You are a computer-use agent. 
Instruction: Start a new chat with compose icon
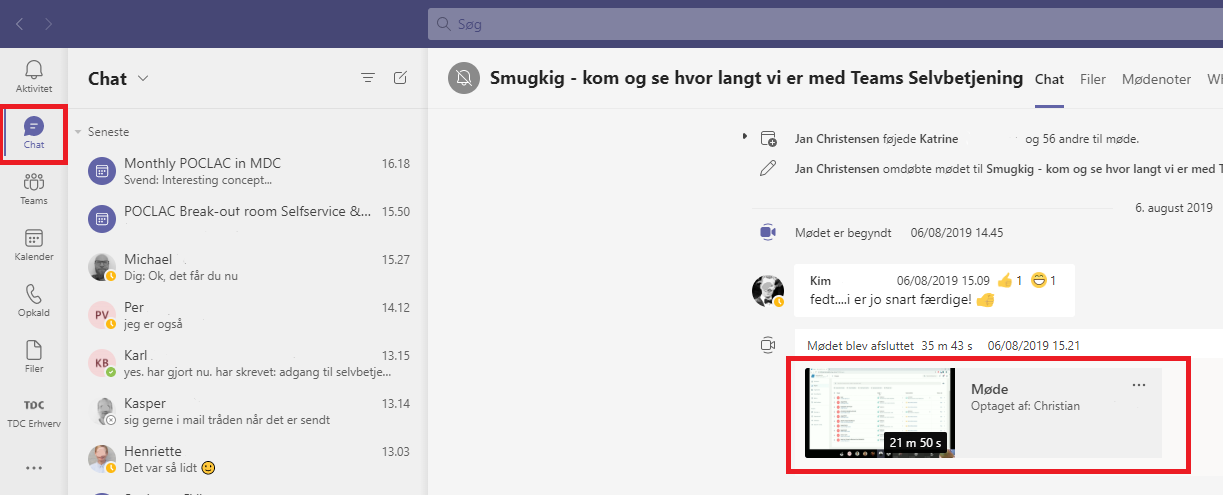point(400,78)
